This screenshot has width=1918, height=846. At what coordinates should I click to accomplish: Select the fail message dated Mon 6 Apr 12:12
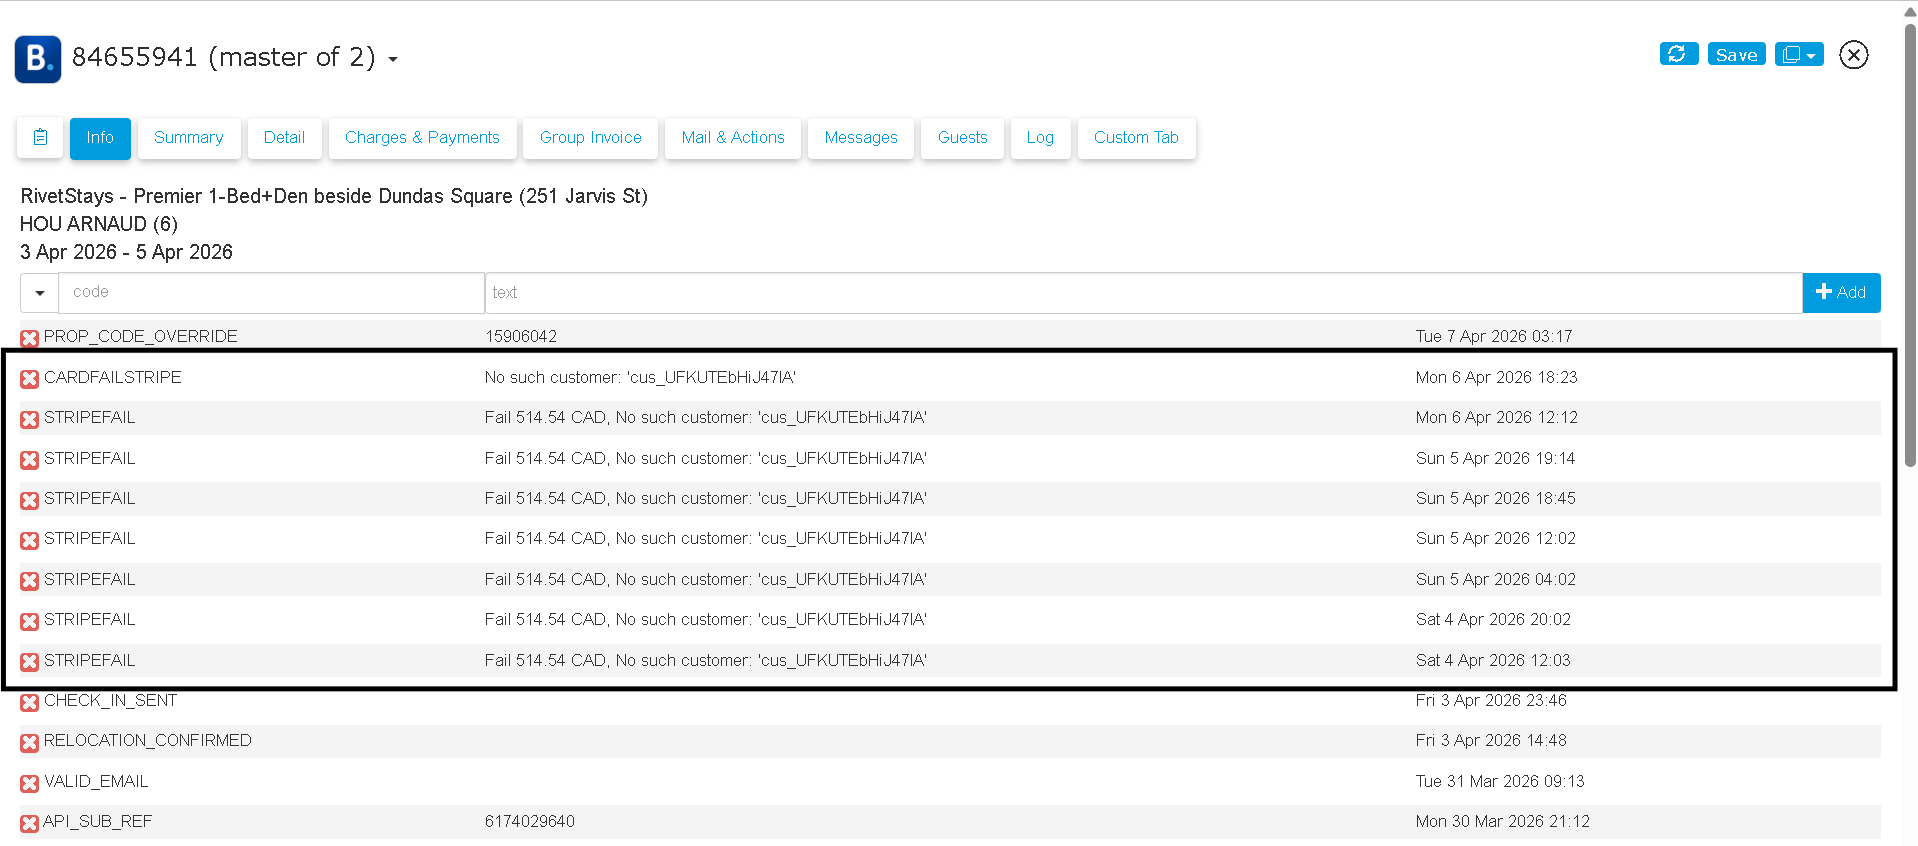click(x=706, y=418)
